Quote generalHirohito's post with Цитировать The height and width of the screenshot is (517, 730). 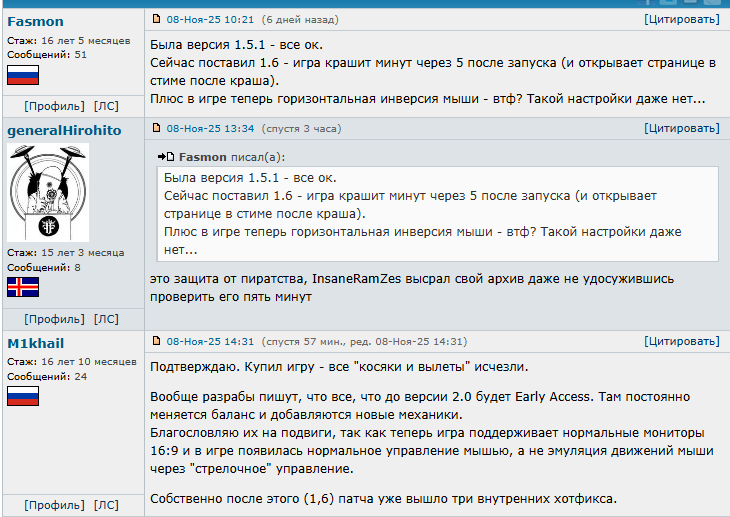pos(681,128)
